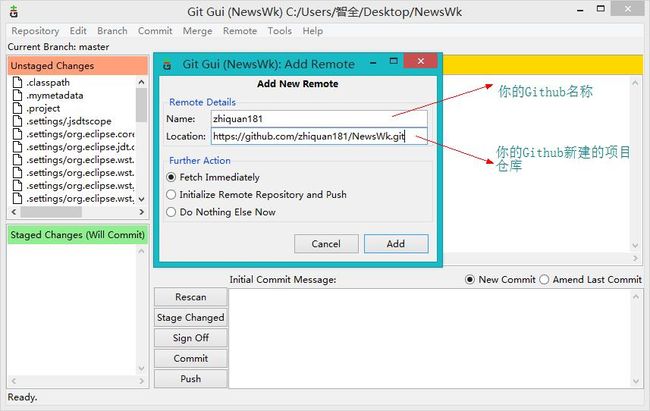Open the Remote menu

click(240, 31)
